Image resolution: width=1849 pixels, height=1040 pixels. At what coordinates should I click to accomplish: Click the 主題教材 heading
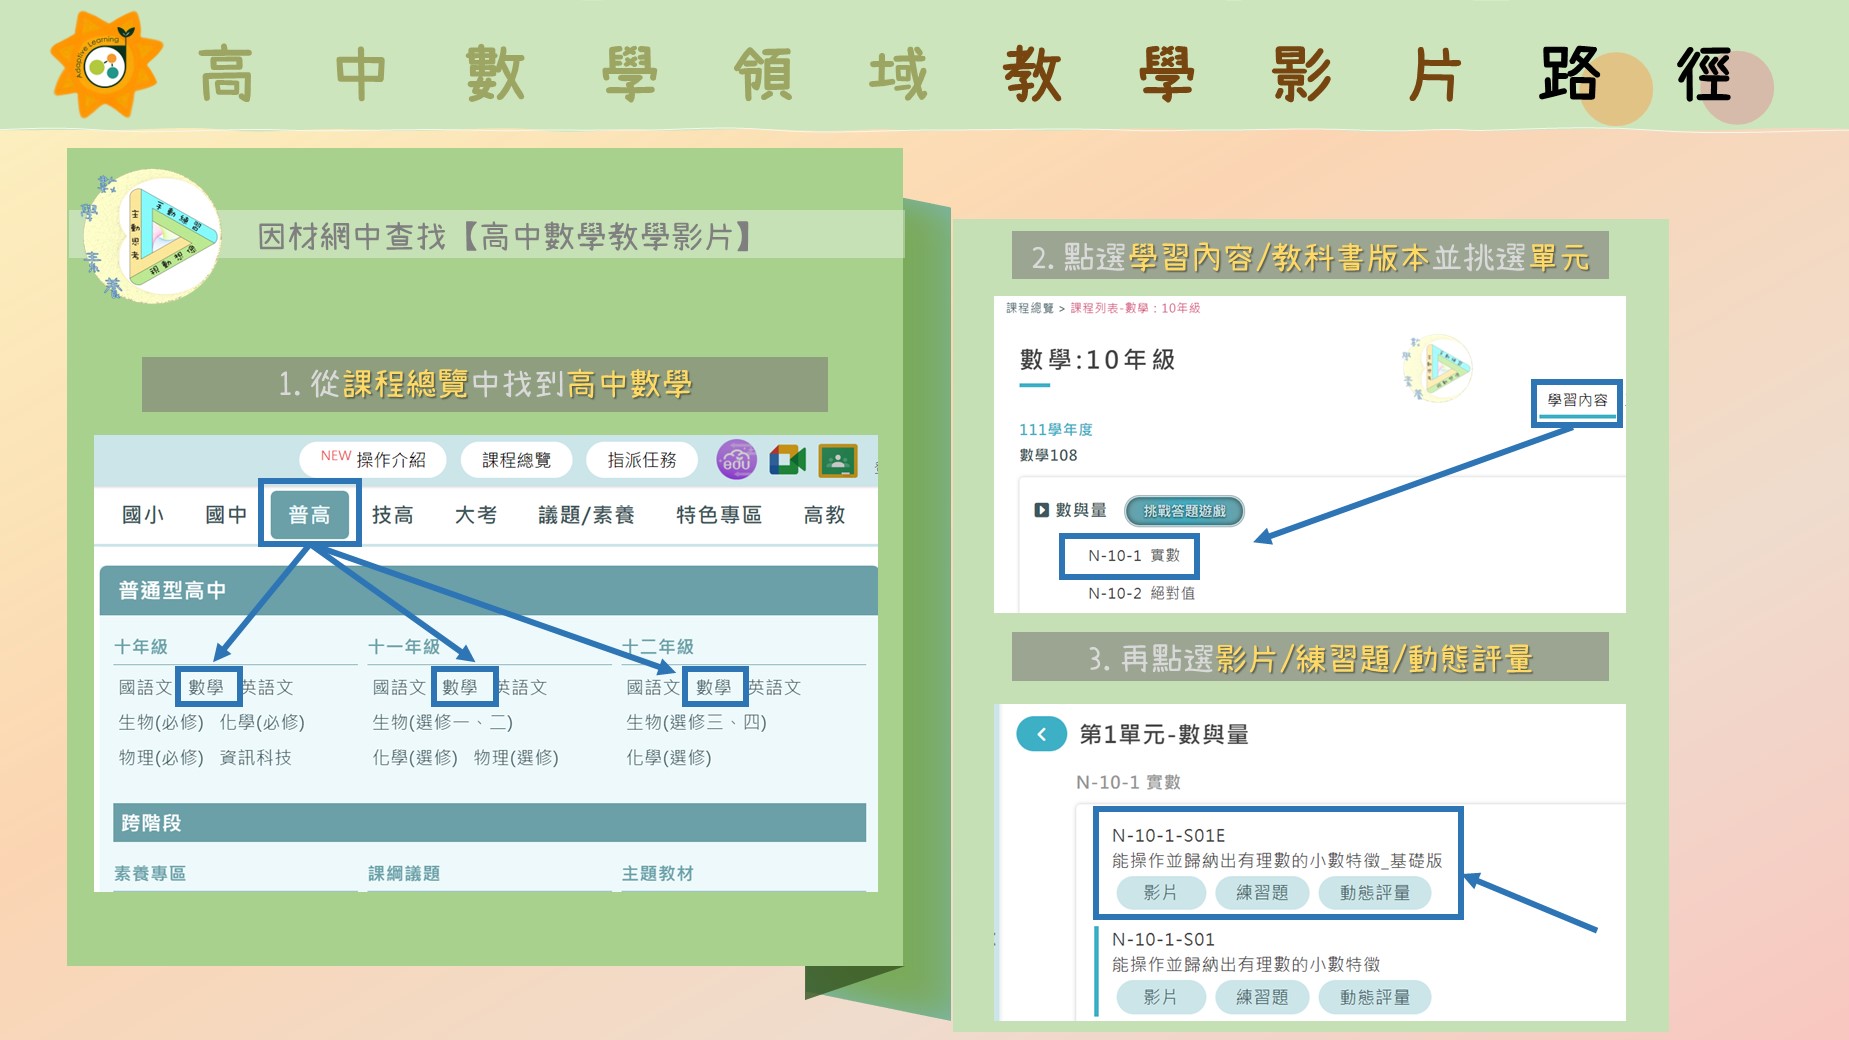[658, 873]
